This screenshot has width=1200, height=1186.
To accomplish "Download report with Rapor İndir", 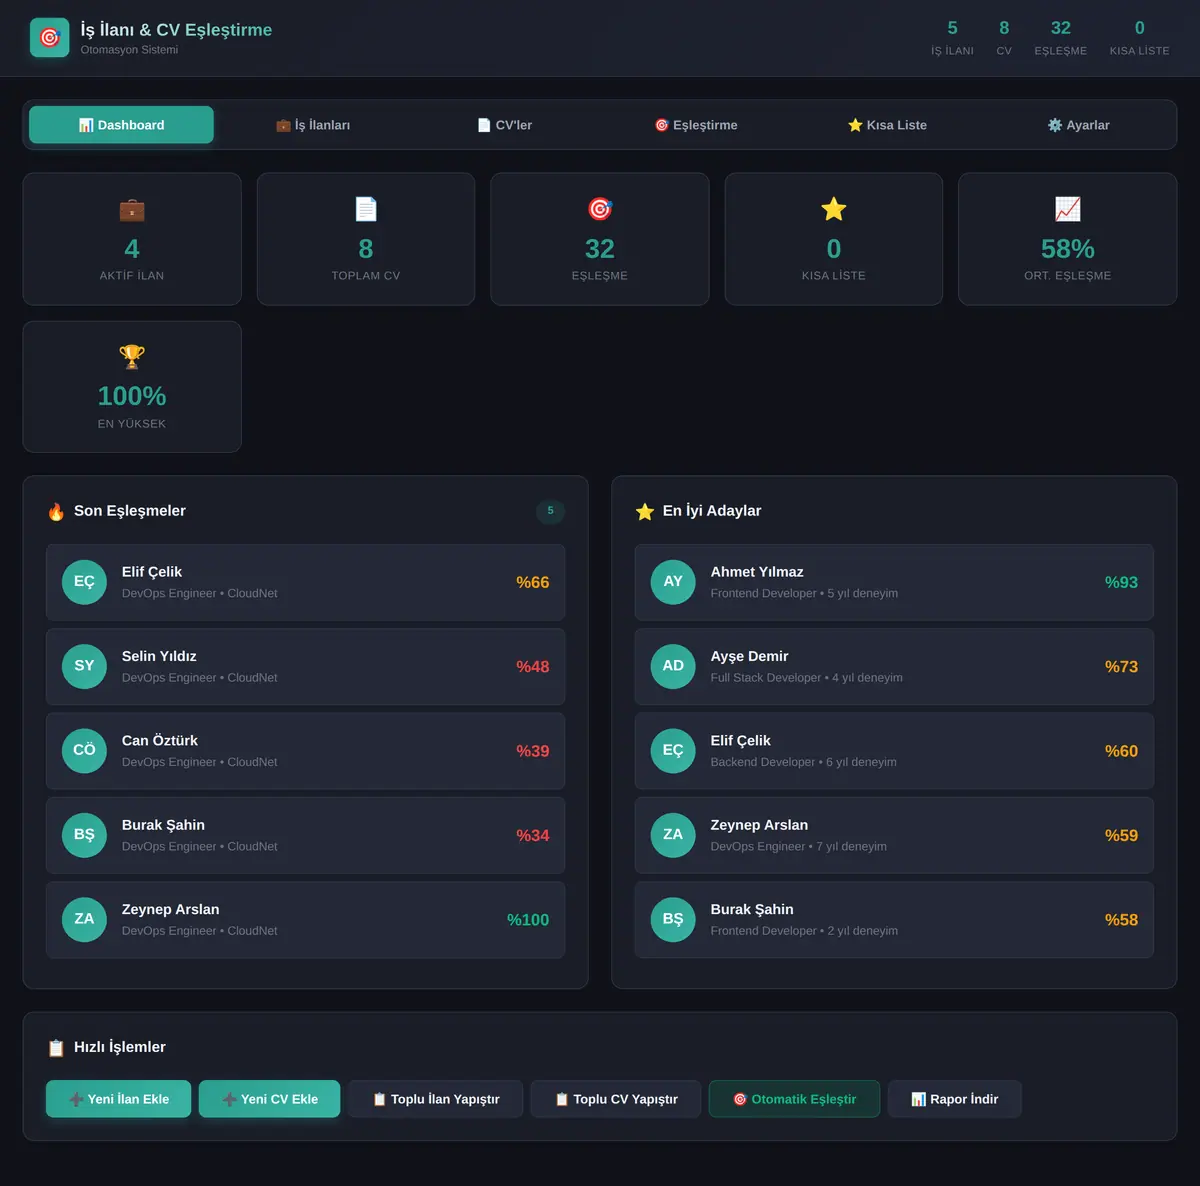I will (954, 1099).
